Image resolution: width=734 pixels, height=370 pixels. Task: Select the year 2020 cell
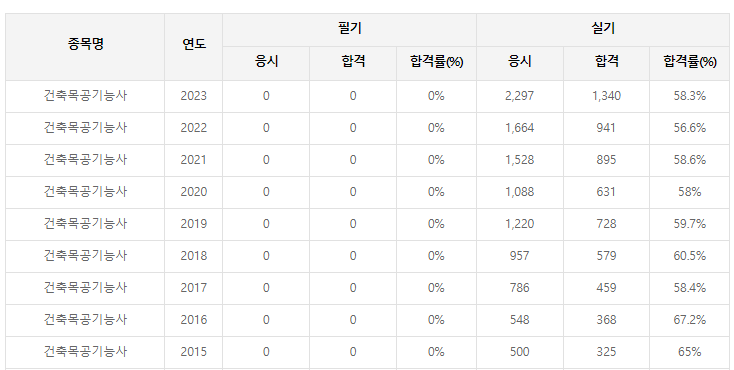pyautogui.click(x=194, y=192)
